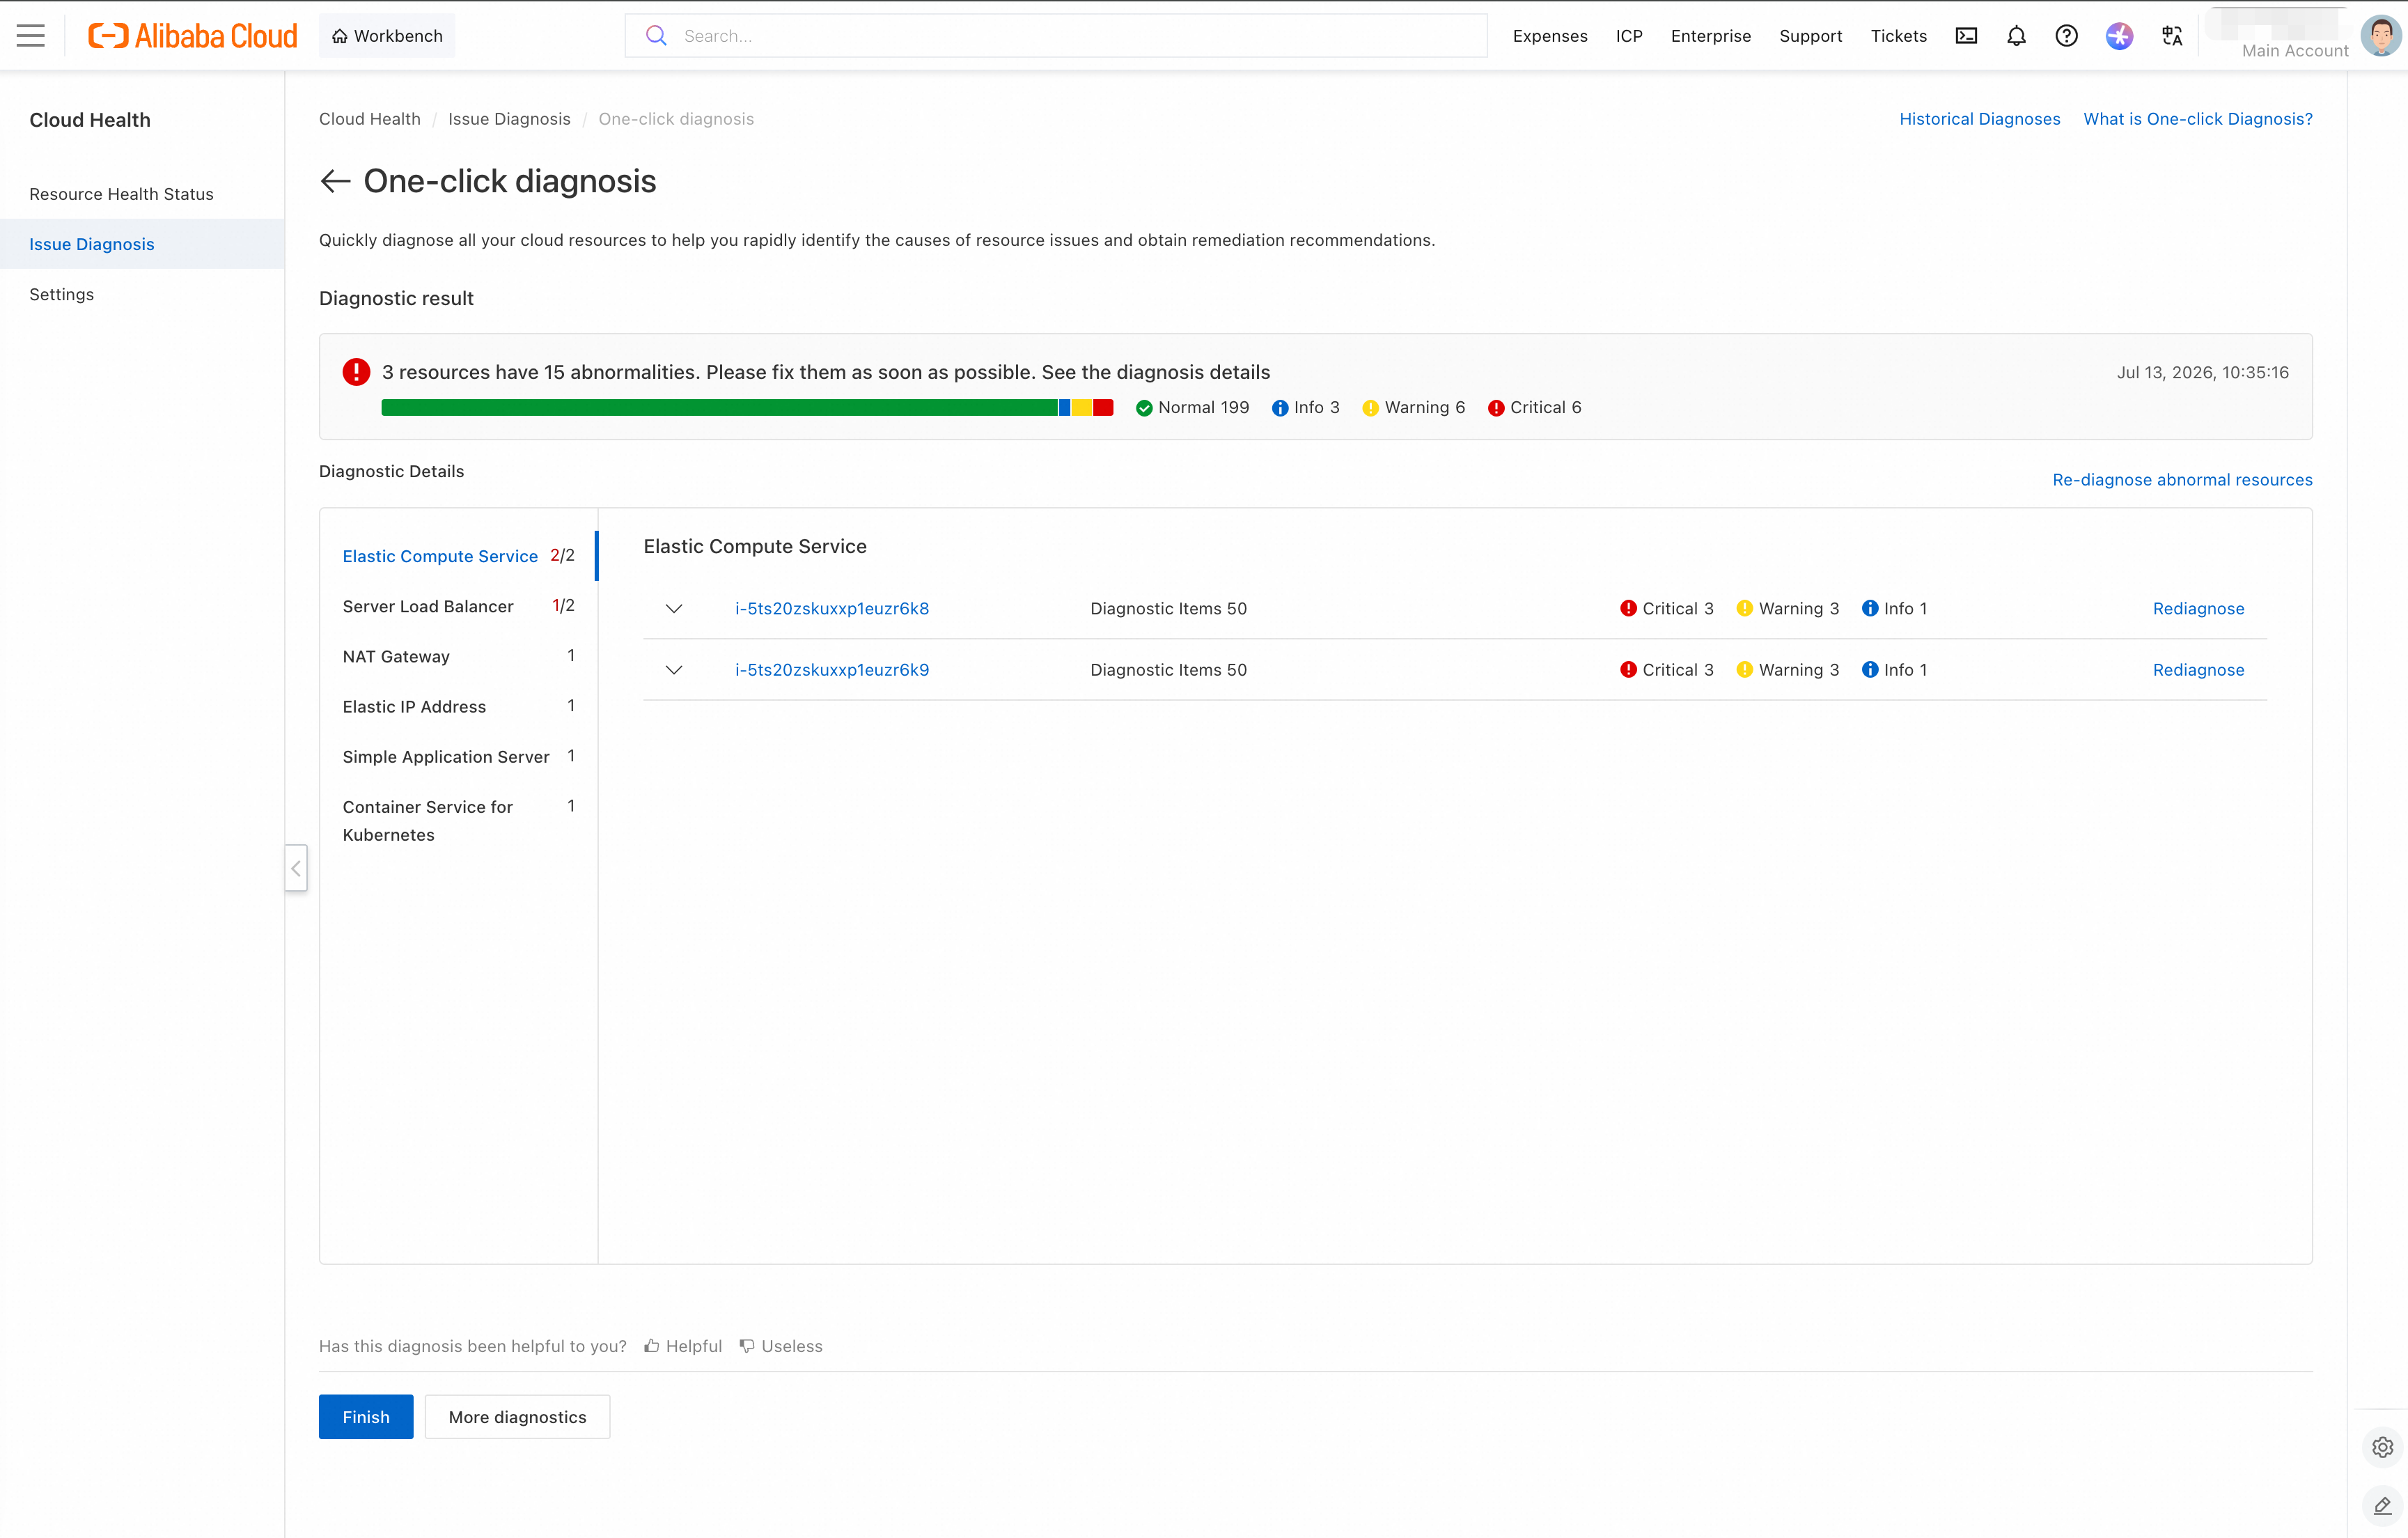Open the ICP top menu

(1629, 36)
